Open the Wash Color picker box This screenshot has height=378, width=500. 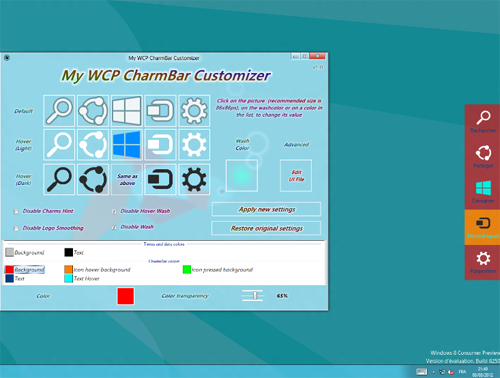pos(242,176)
